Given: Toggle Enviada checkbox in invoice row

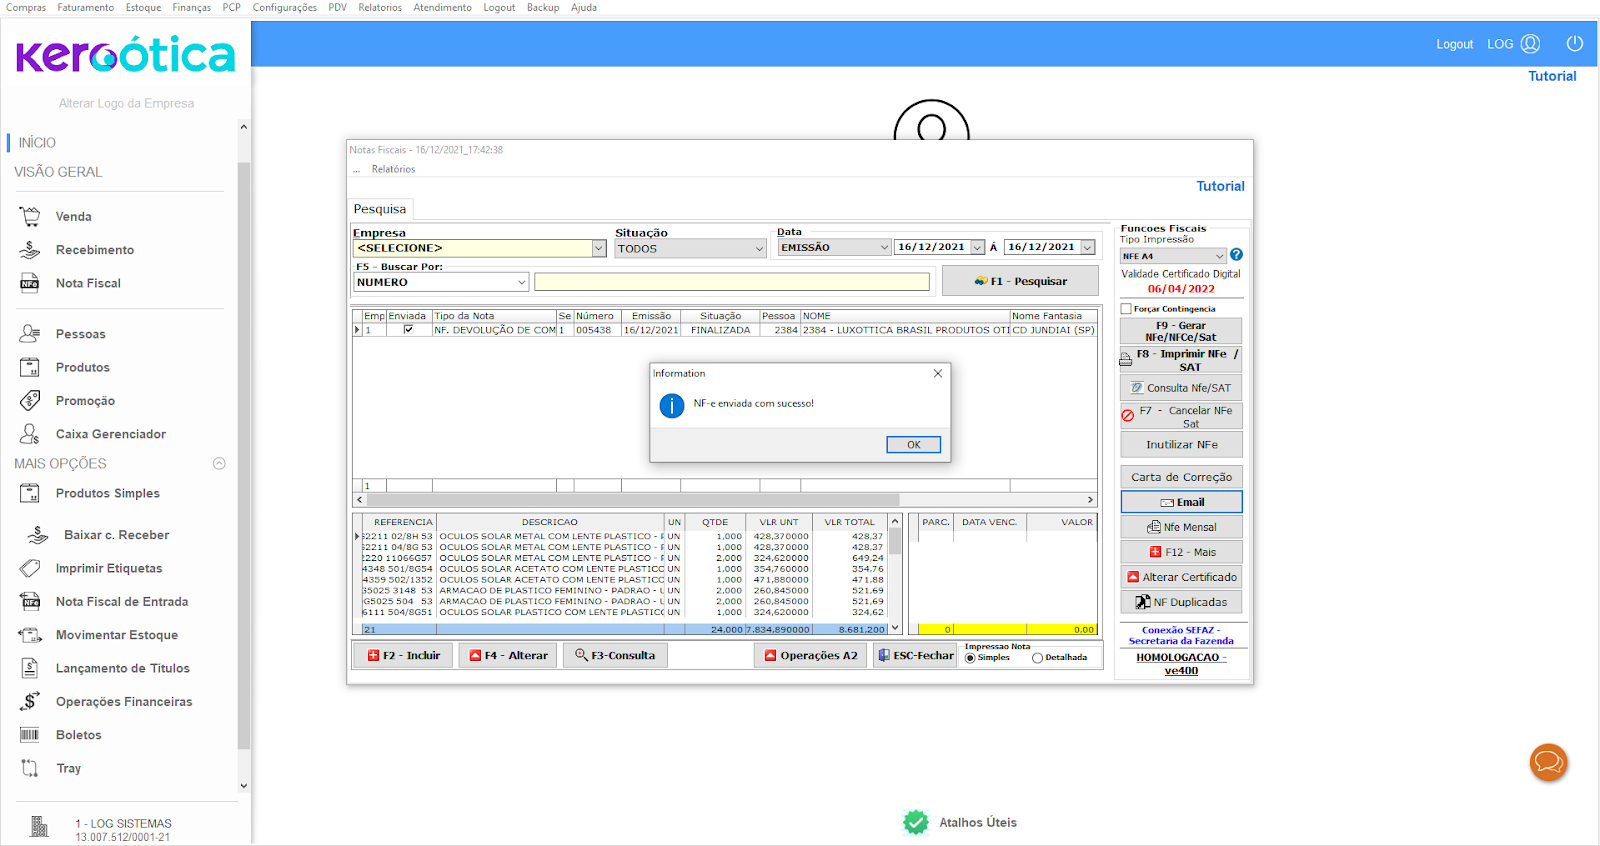Looking at the screenshot, I should 408,329.
